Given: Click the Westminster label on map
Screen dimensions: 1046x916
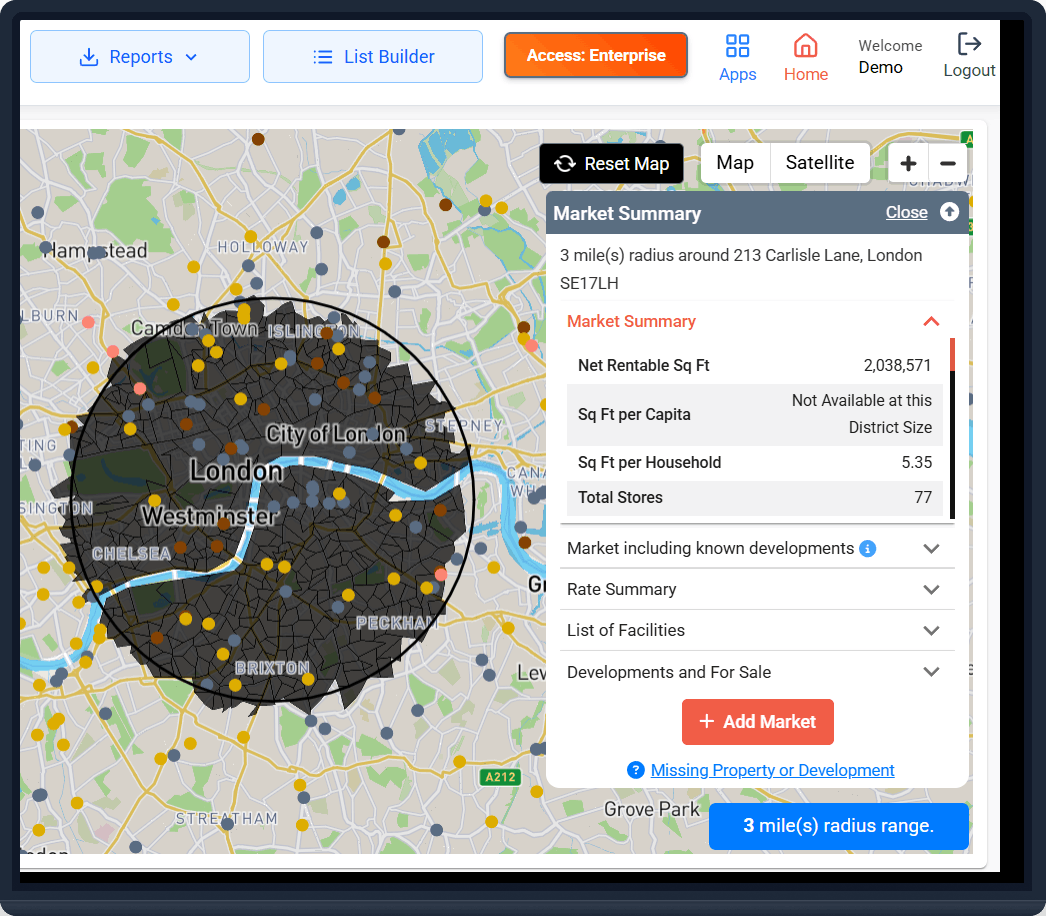Looking at the screenshot, I should click(x=209, y=516).
